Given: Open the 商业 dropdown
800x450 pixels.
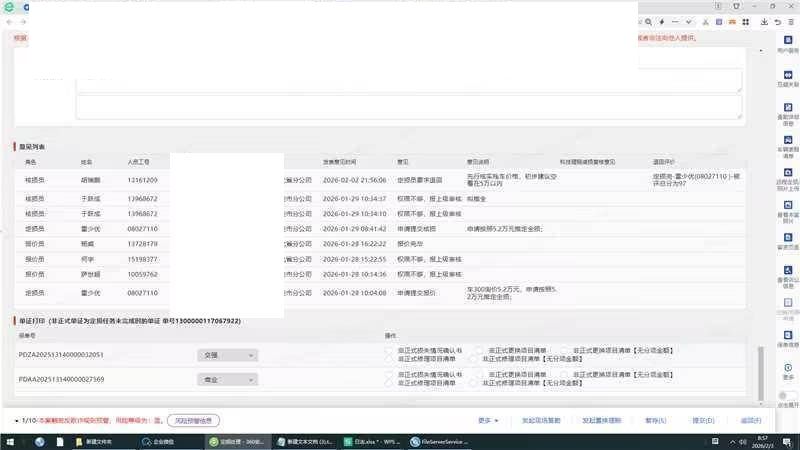Looking at the screenshot, I should point(227,380).
